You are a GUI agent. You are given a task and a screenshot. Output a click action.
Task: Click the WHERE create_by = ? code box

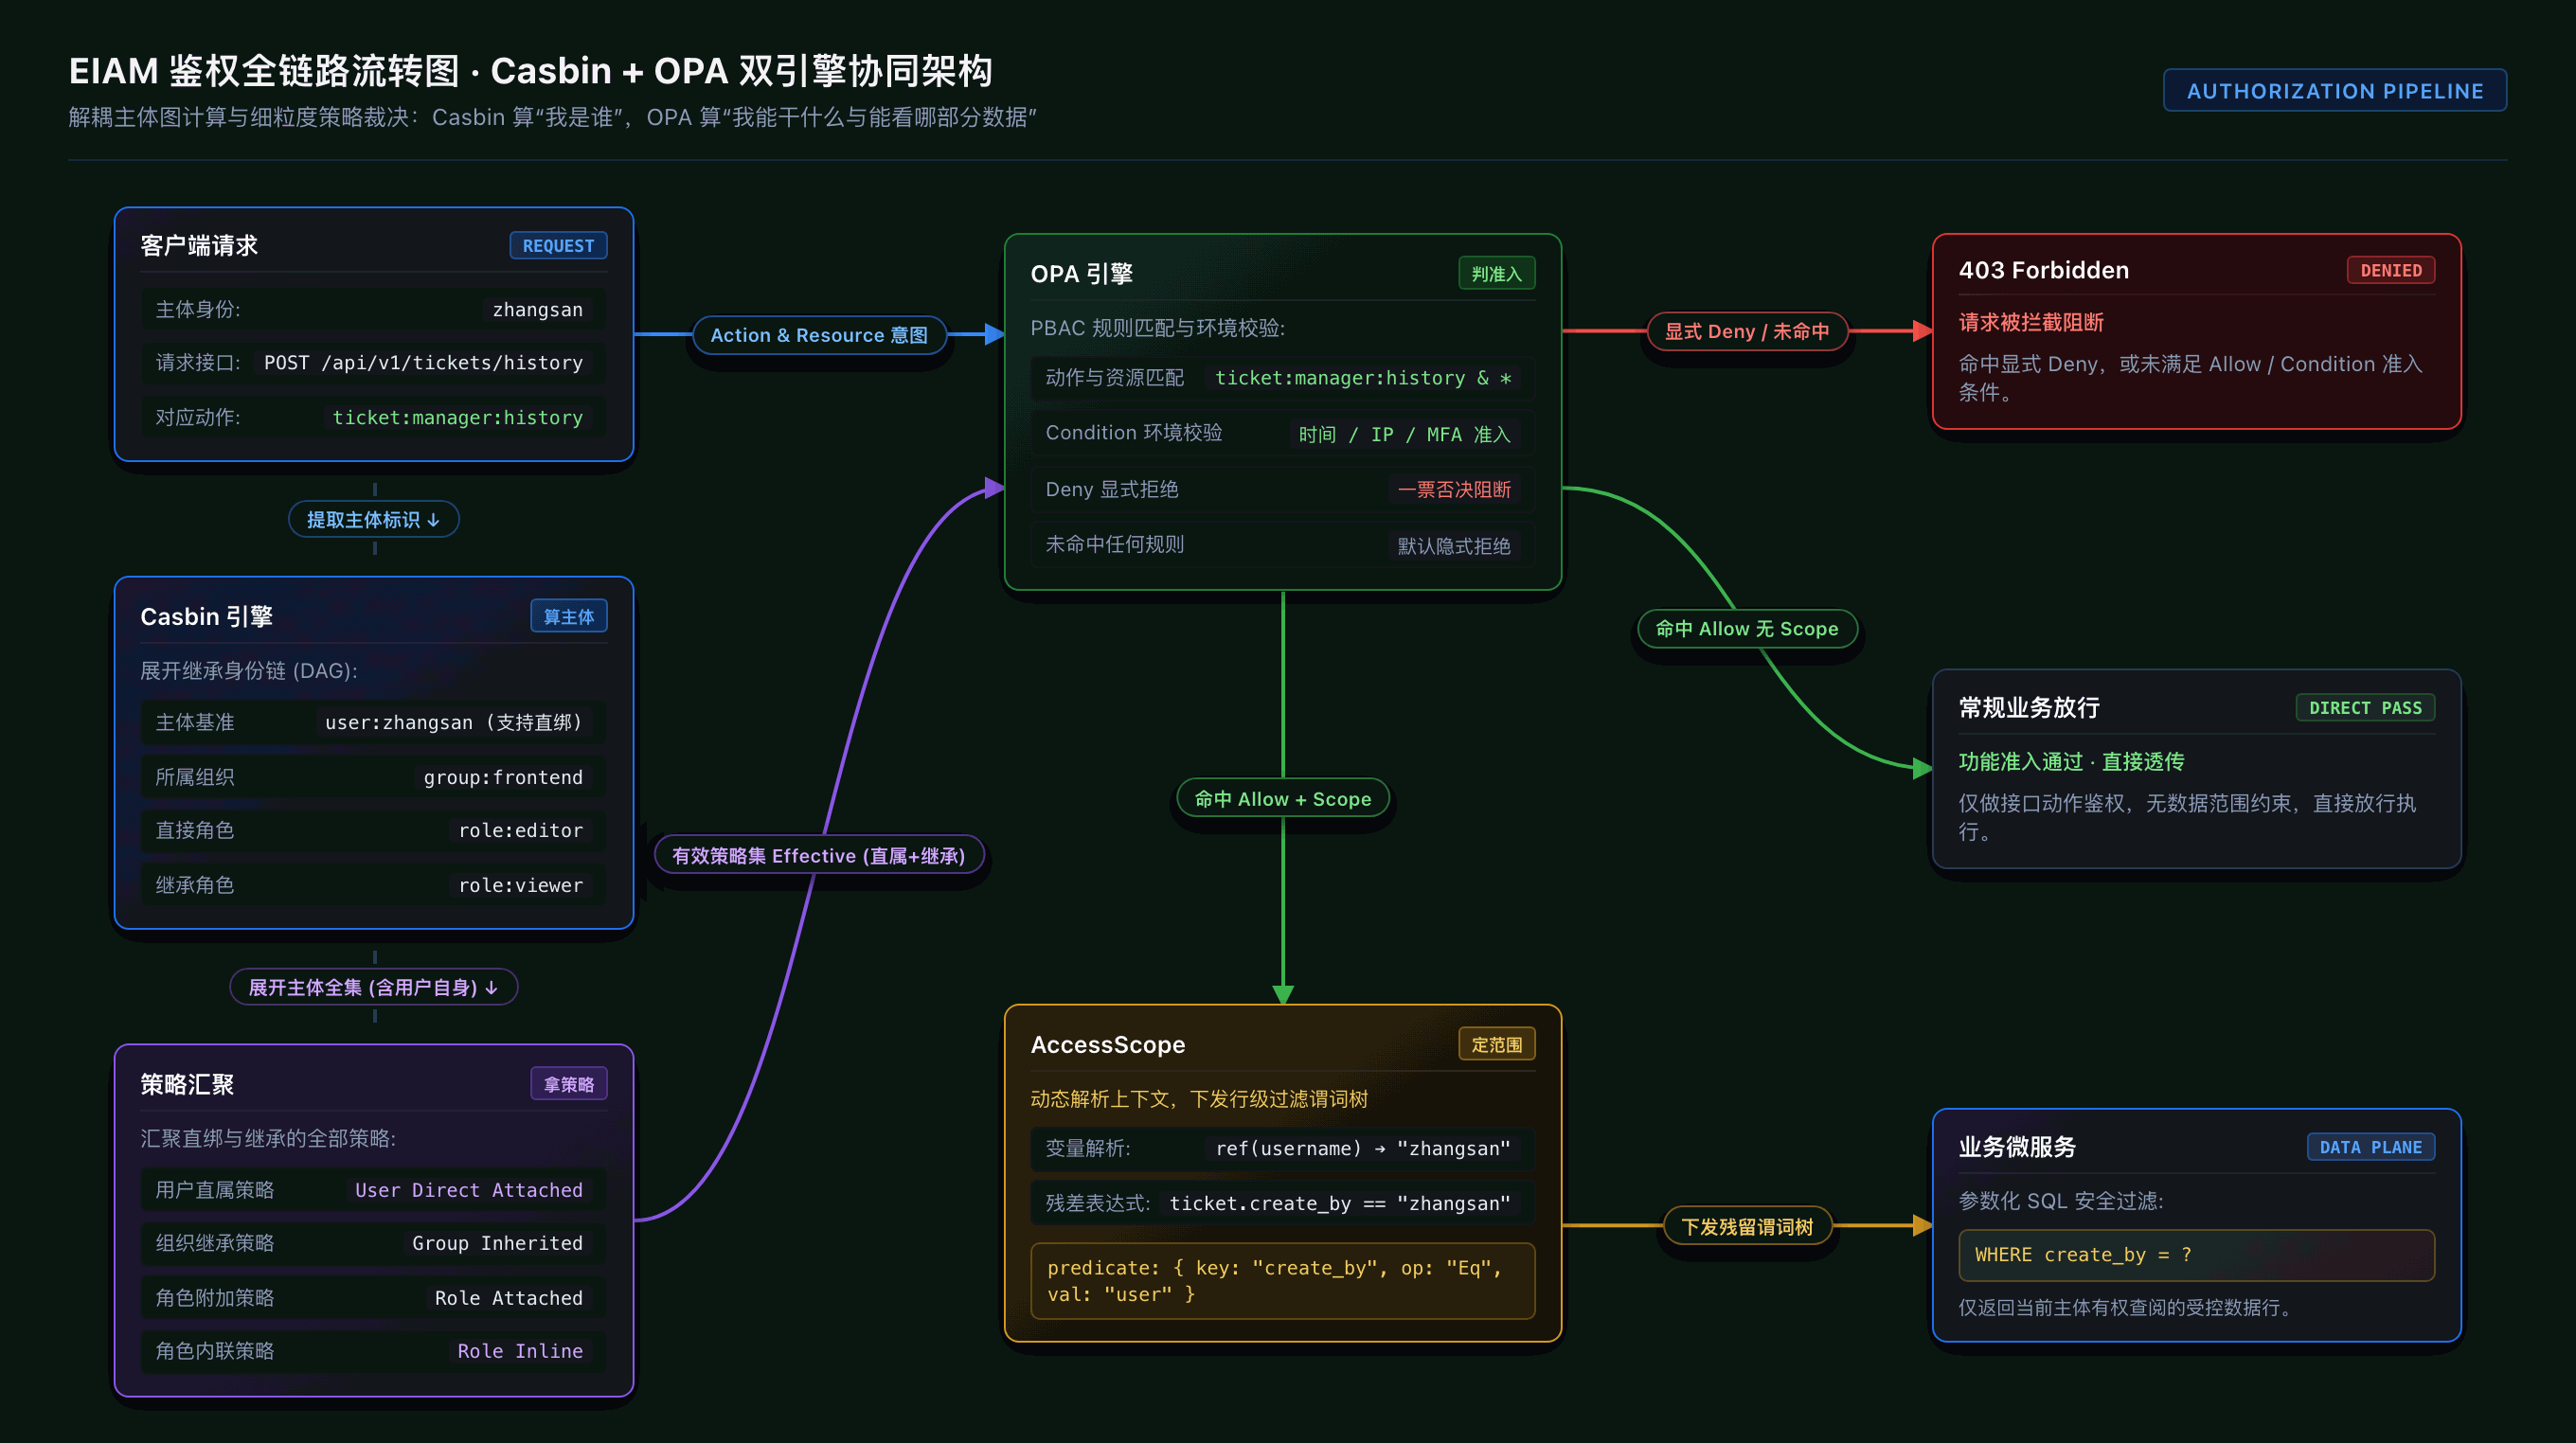[x=2196, y=1255]
